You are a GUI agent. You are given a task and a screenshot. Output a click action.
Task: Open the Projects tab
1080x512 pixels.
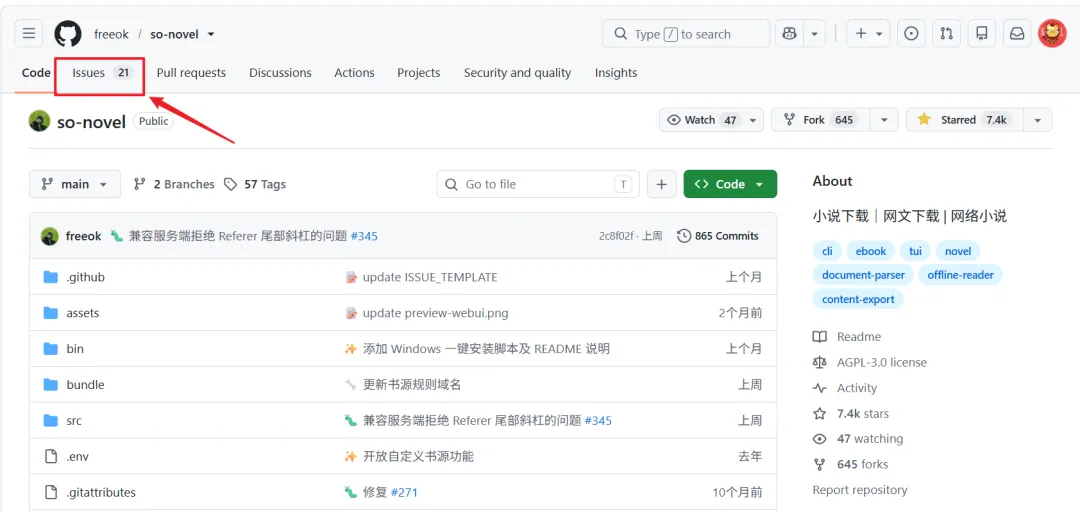419,72
